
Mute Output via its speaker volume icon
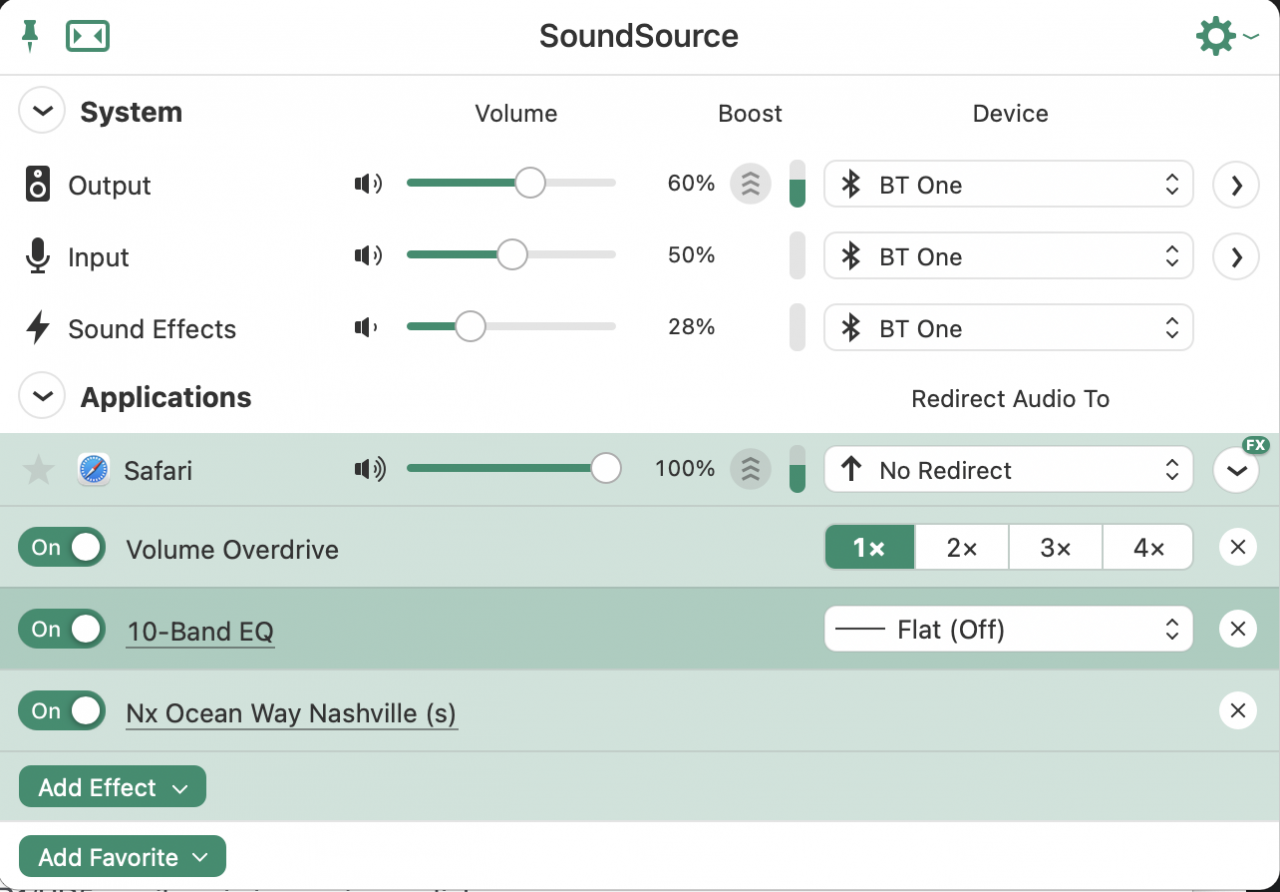(x=368, y=184)
